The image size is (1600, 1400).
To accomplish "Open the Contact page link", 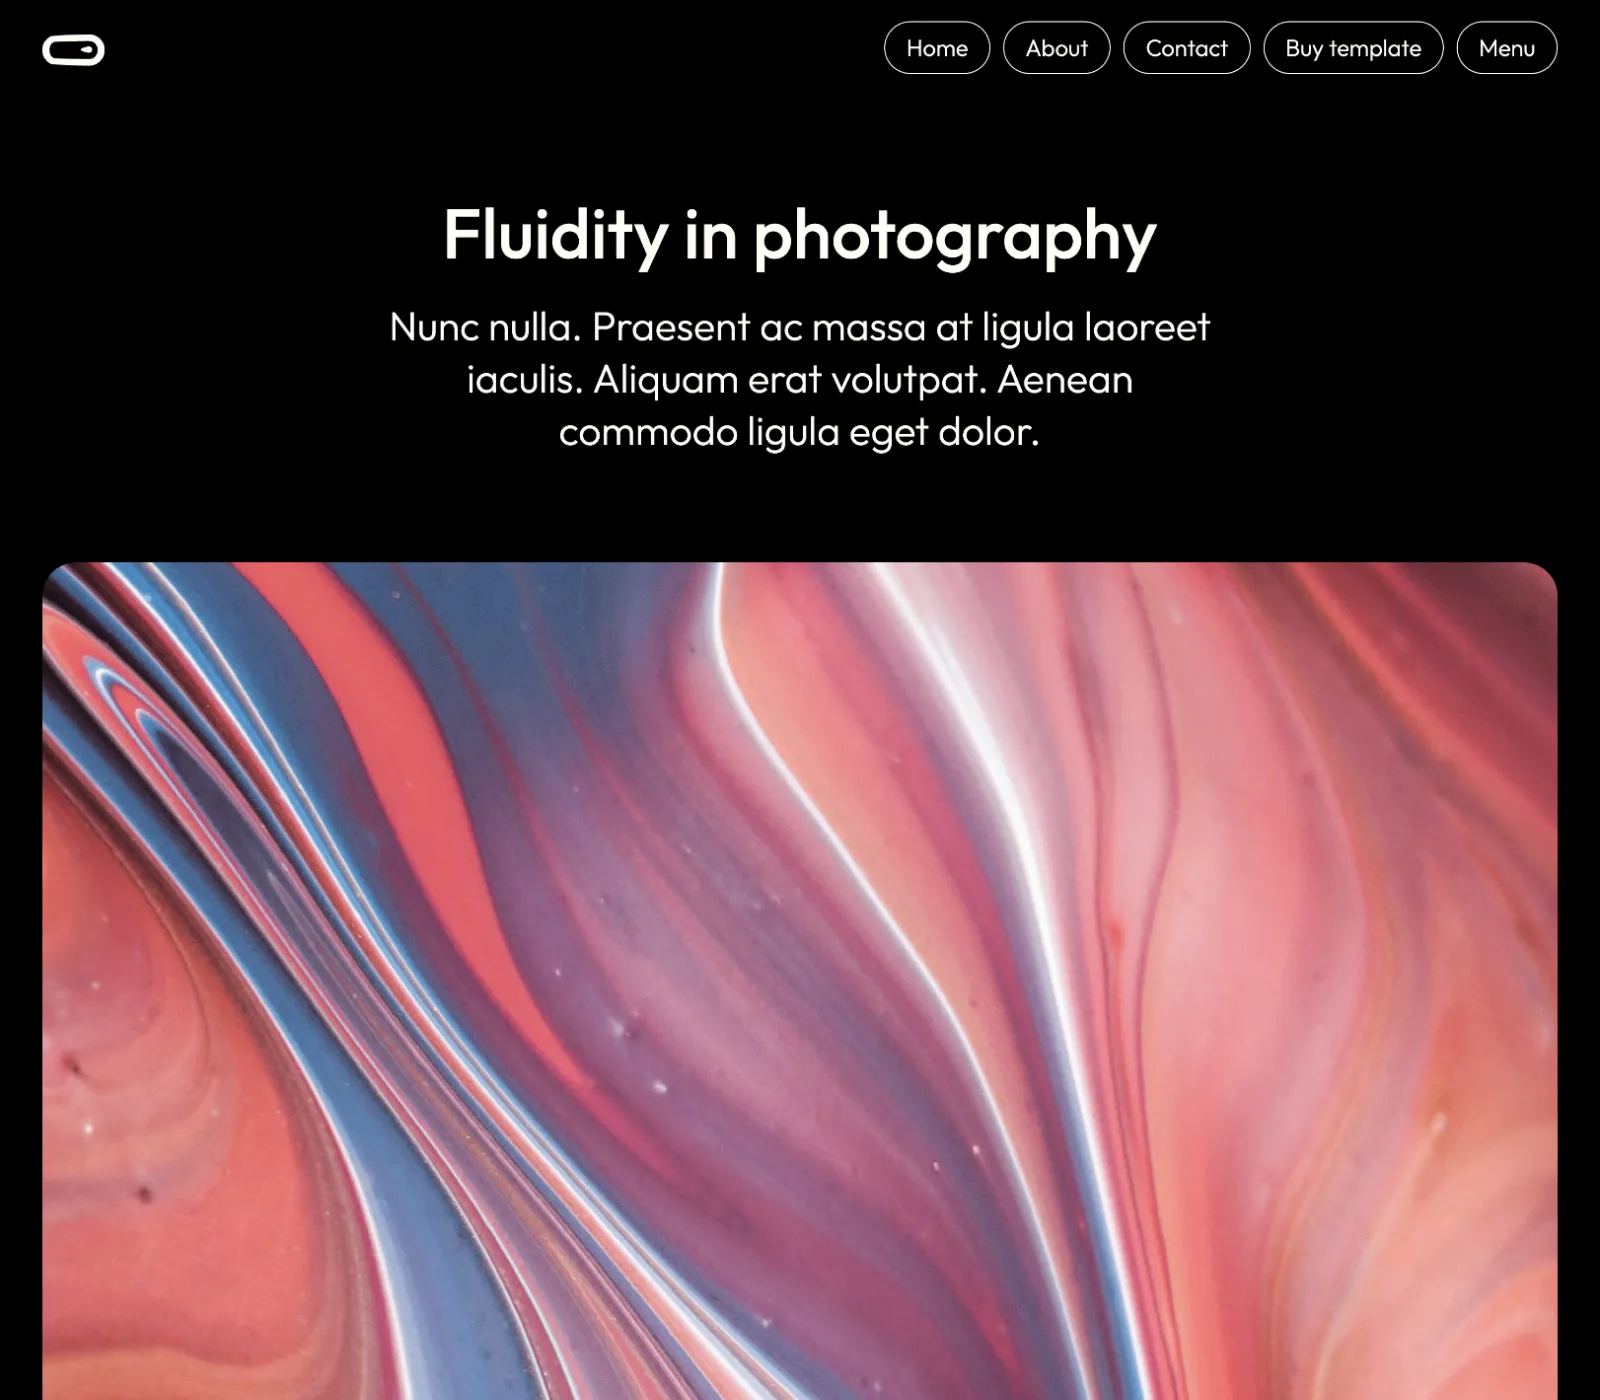I will pos(1187,48).
